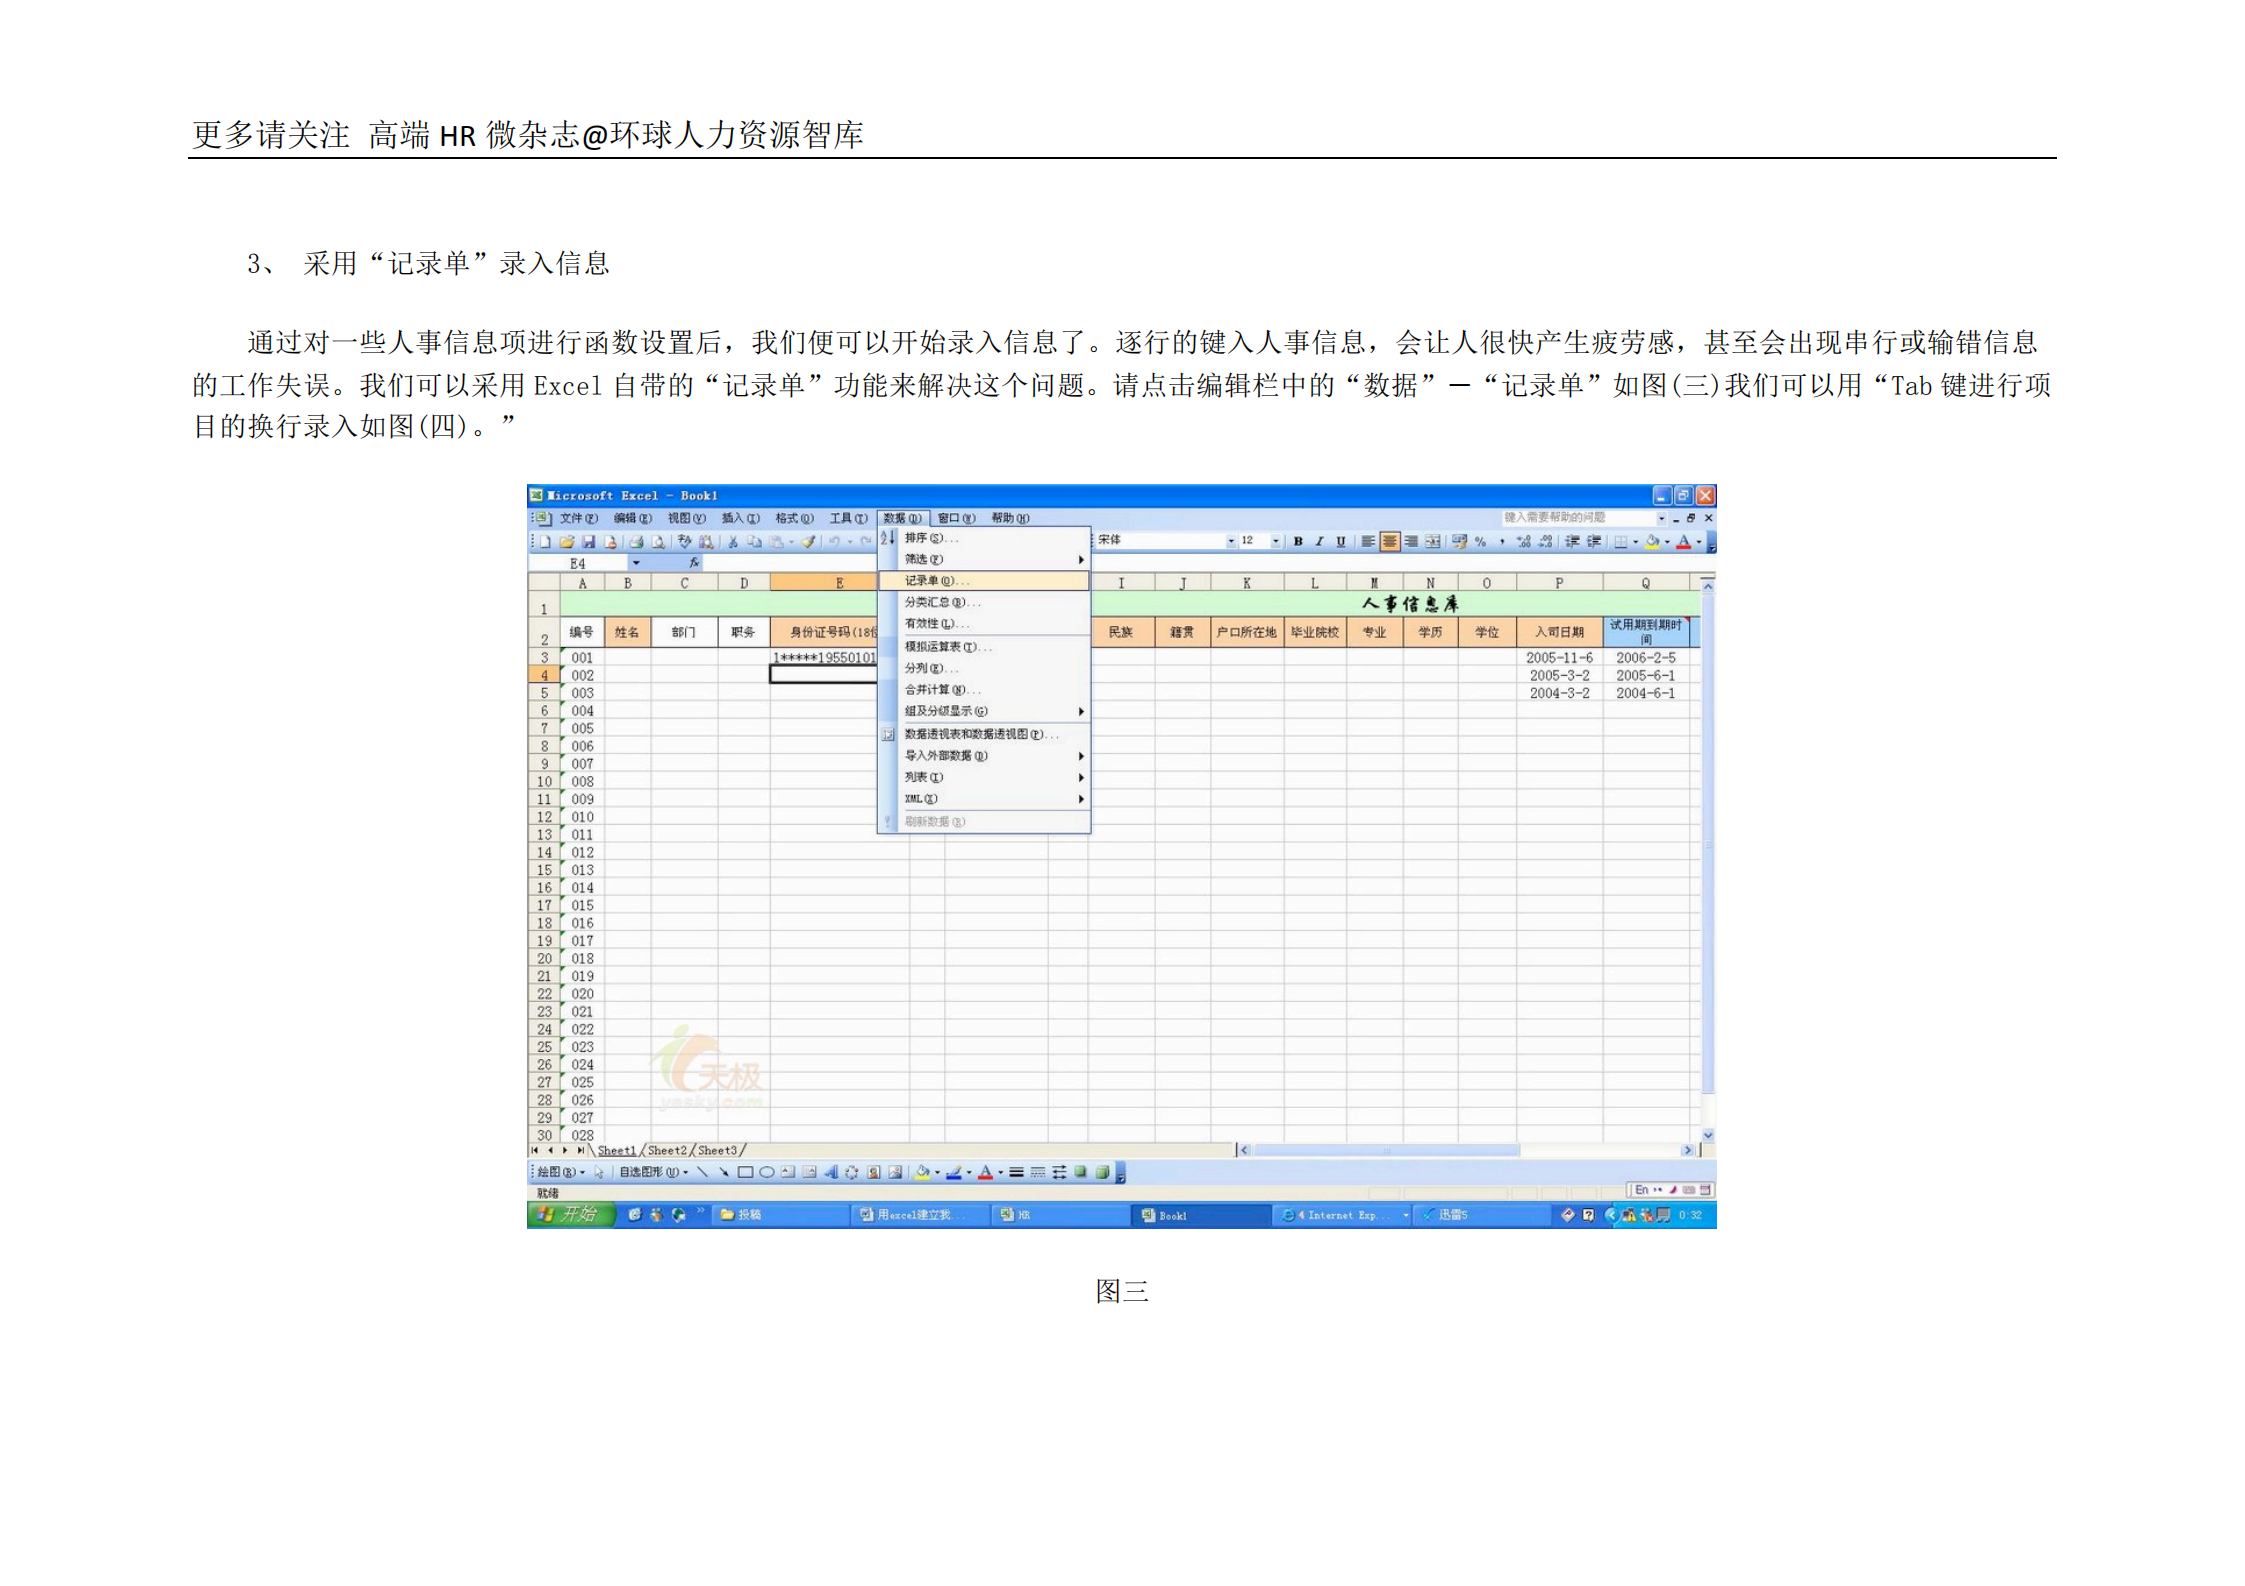The width and height of the screenshot is (2245, 1586).
Task: Toggle Bold formatting
Action: 1298,541
